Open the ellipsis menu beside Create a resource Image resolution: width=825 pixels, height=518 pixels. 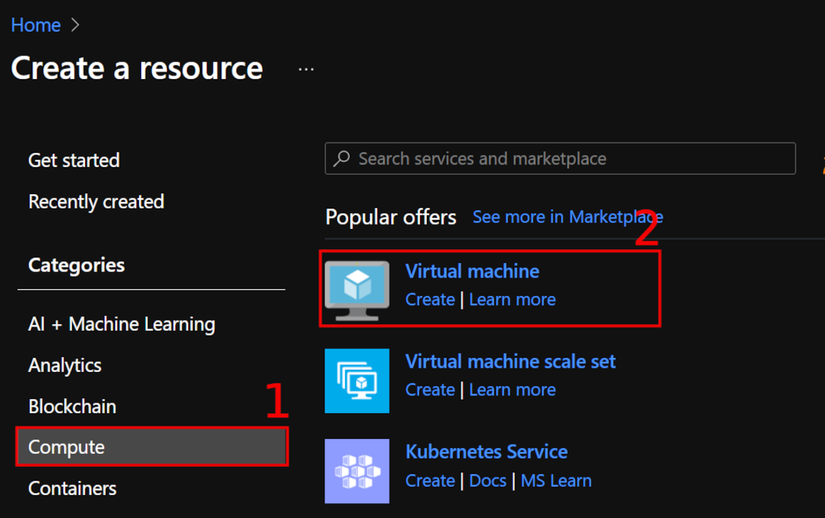[306, 69]
